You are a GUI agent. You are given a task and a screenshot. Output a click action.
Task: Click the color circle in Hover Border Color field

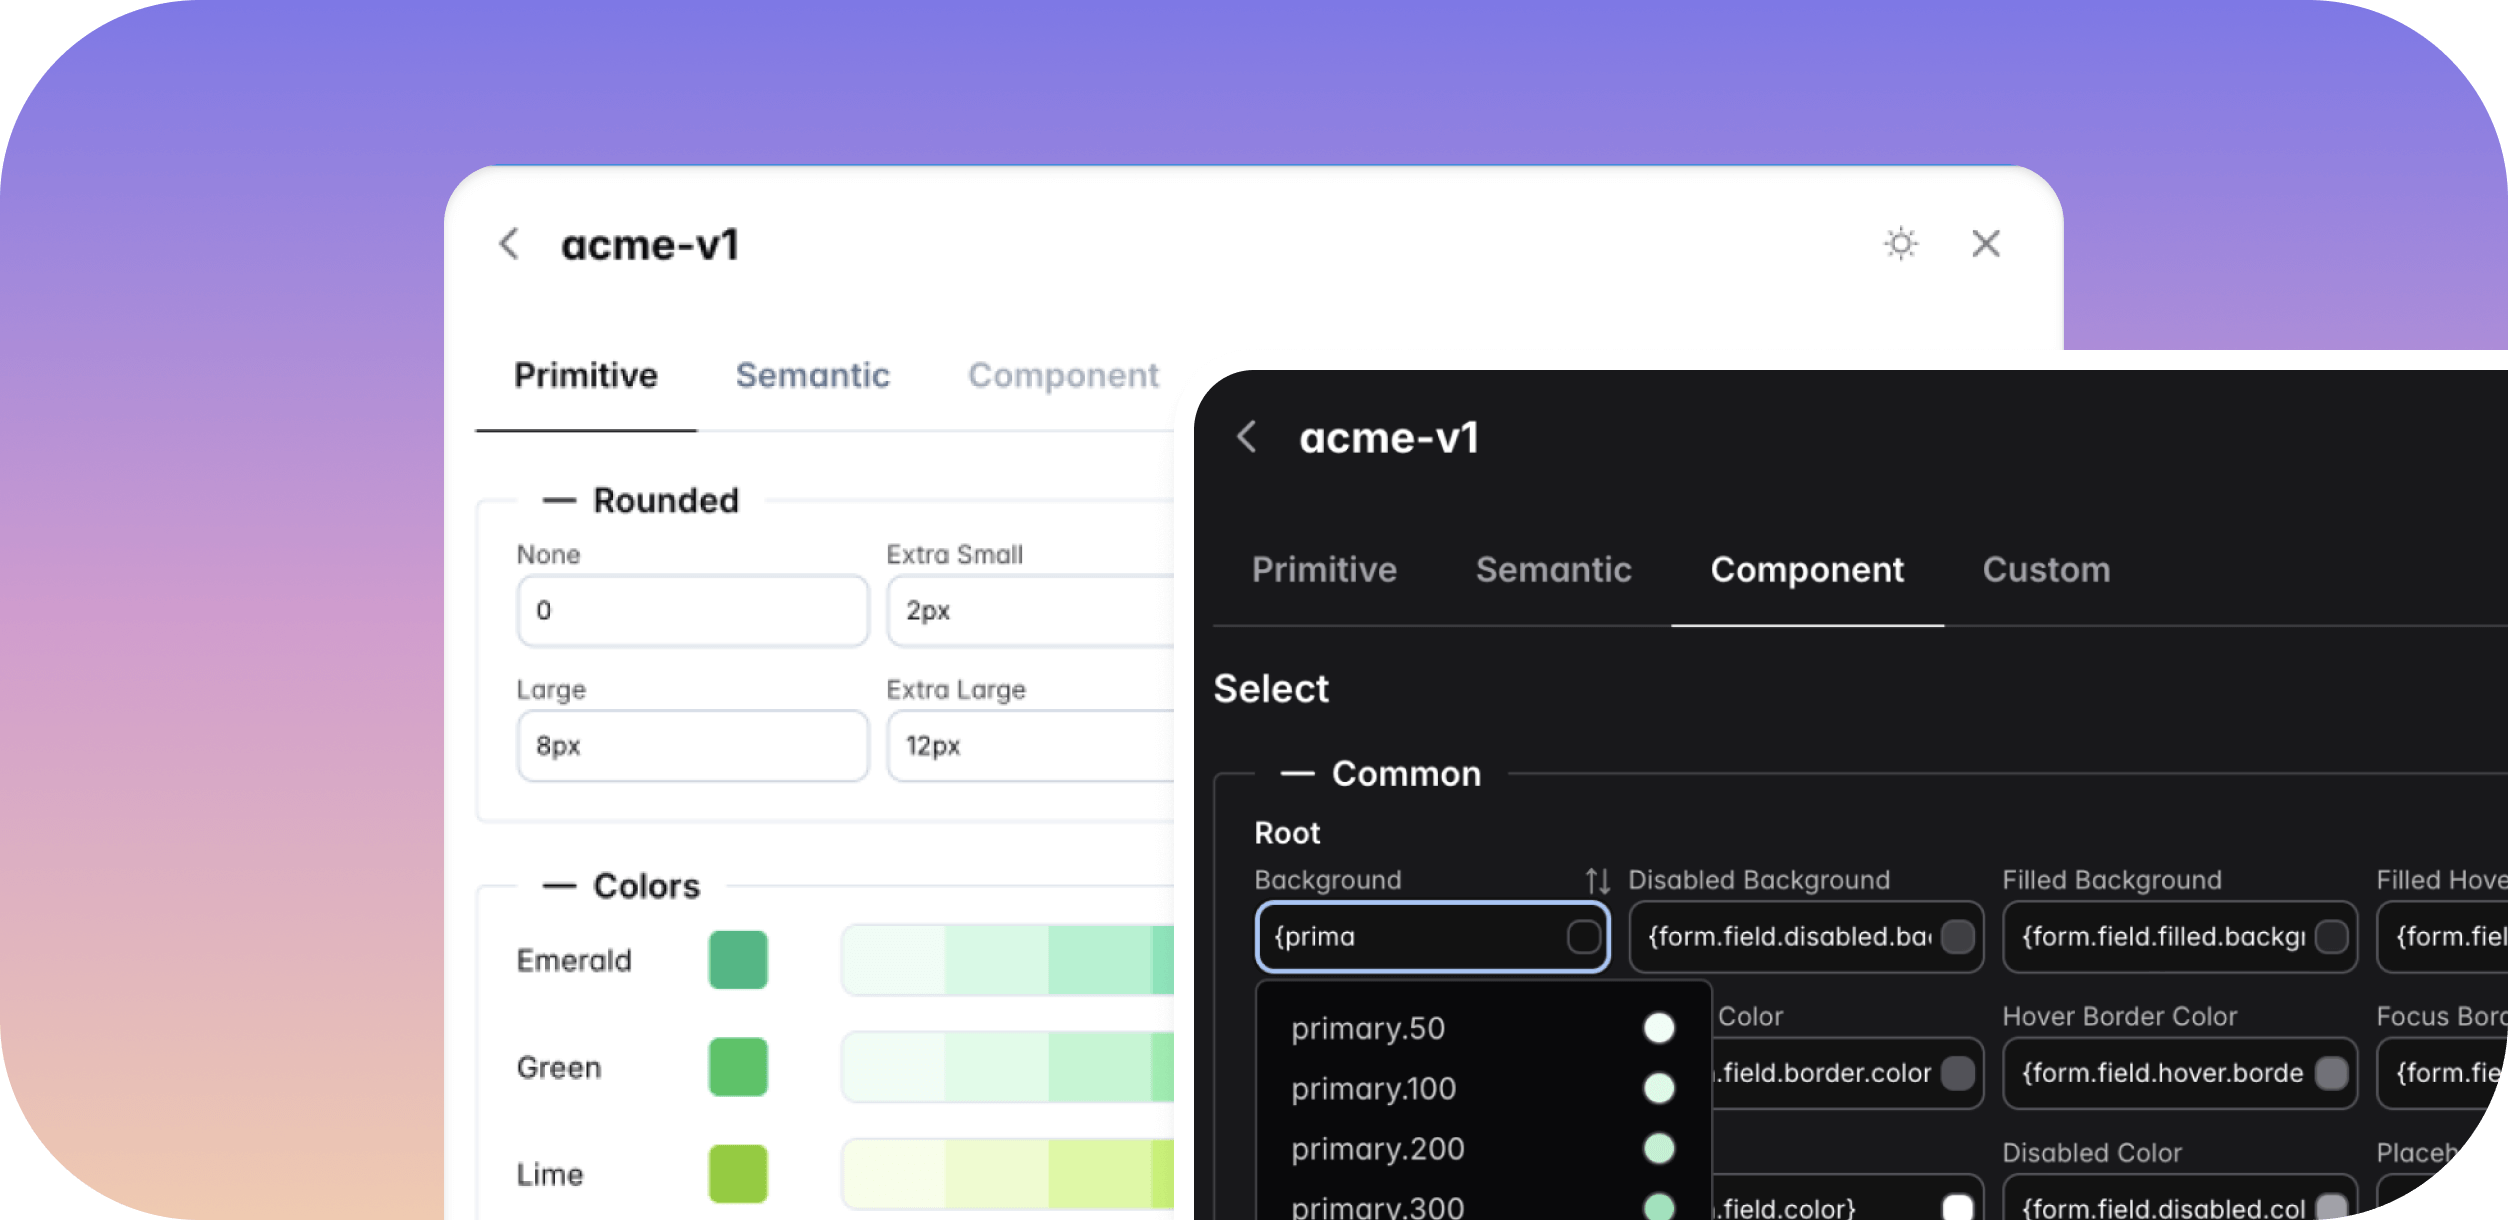[2332, 1073]
